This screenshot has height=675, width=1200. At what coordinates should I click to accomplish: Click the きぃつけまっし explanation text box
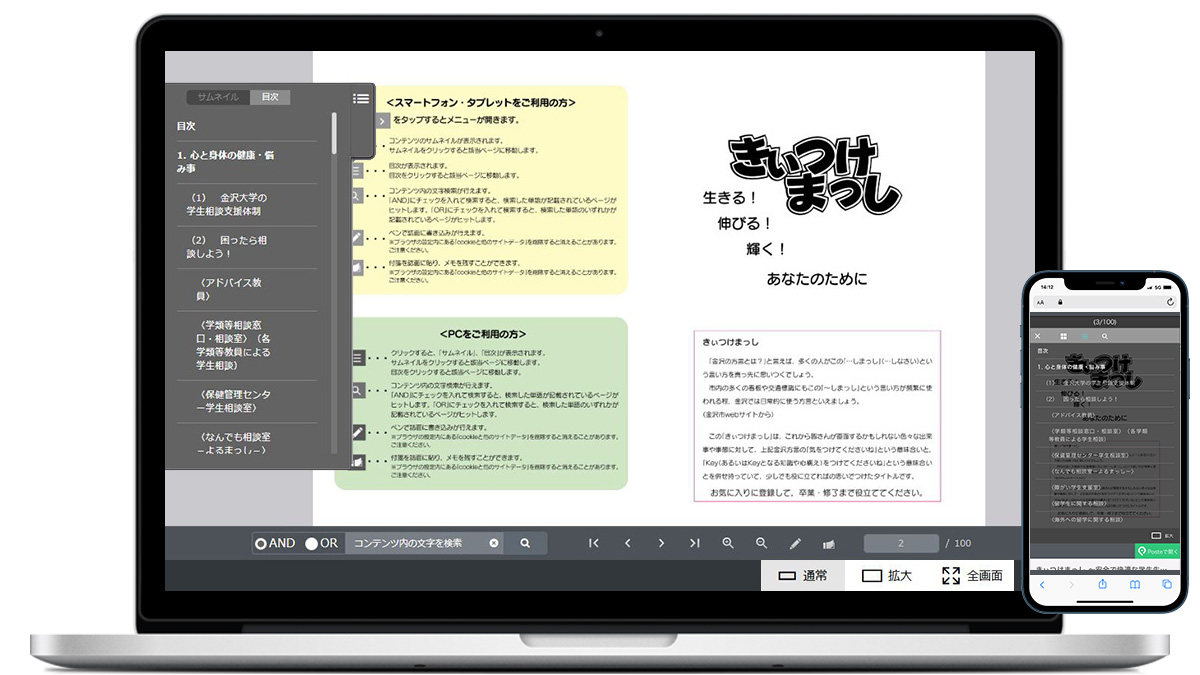(818, 416)
